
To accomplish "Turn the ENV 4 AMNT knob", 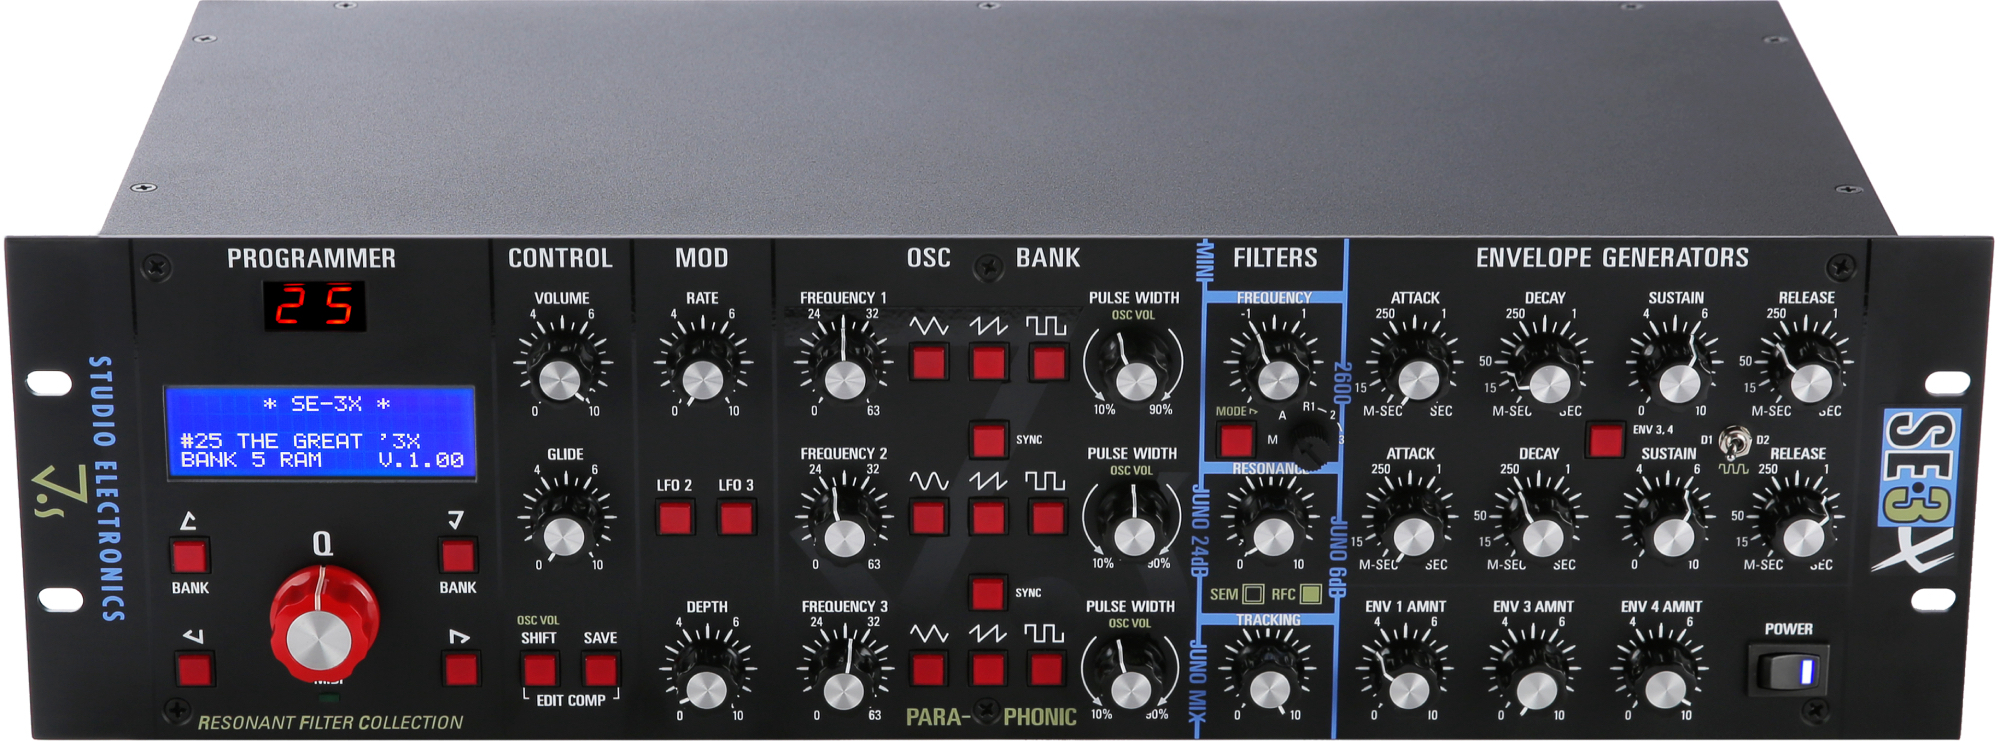I will pos(1664,678).
